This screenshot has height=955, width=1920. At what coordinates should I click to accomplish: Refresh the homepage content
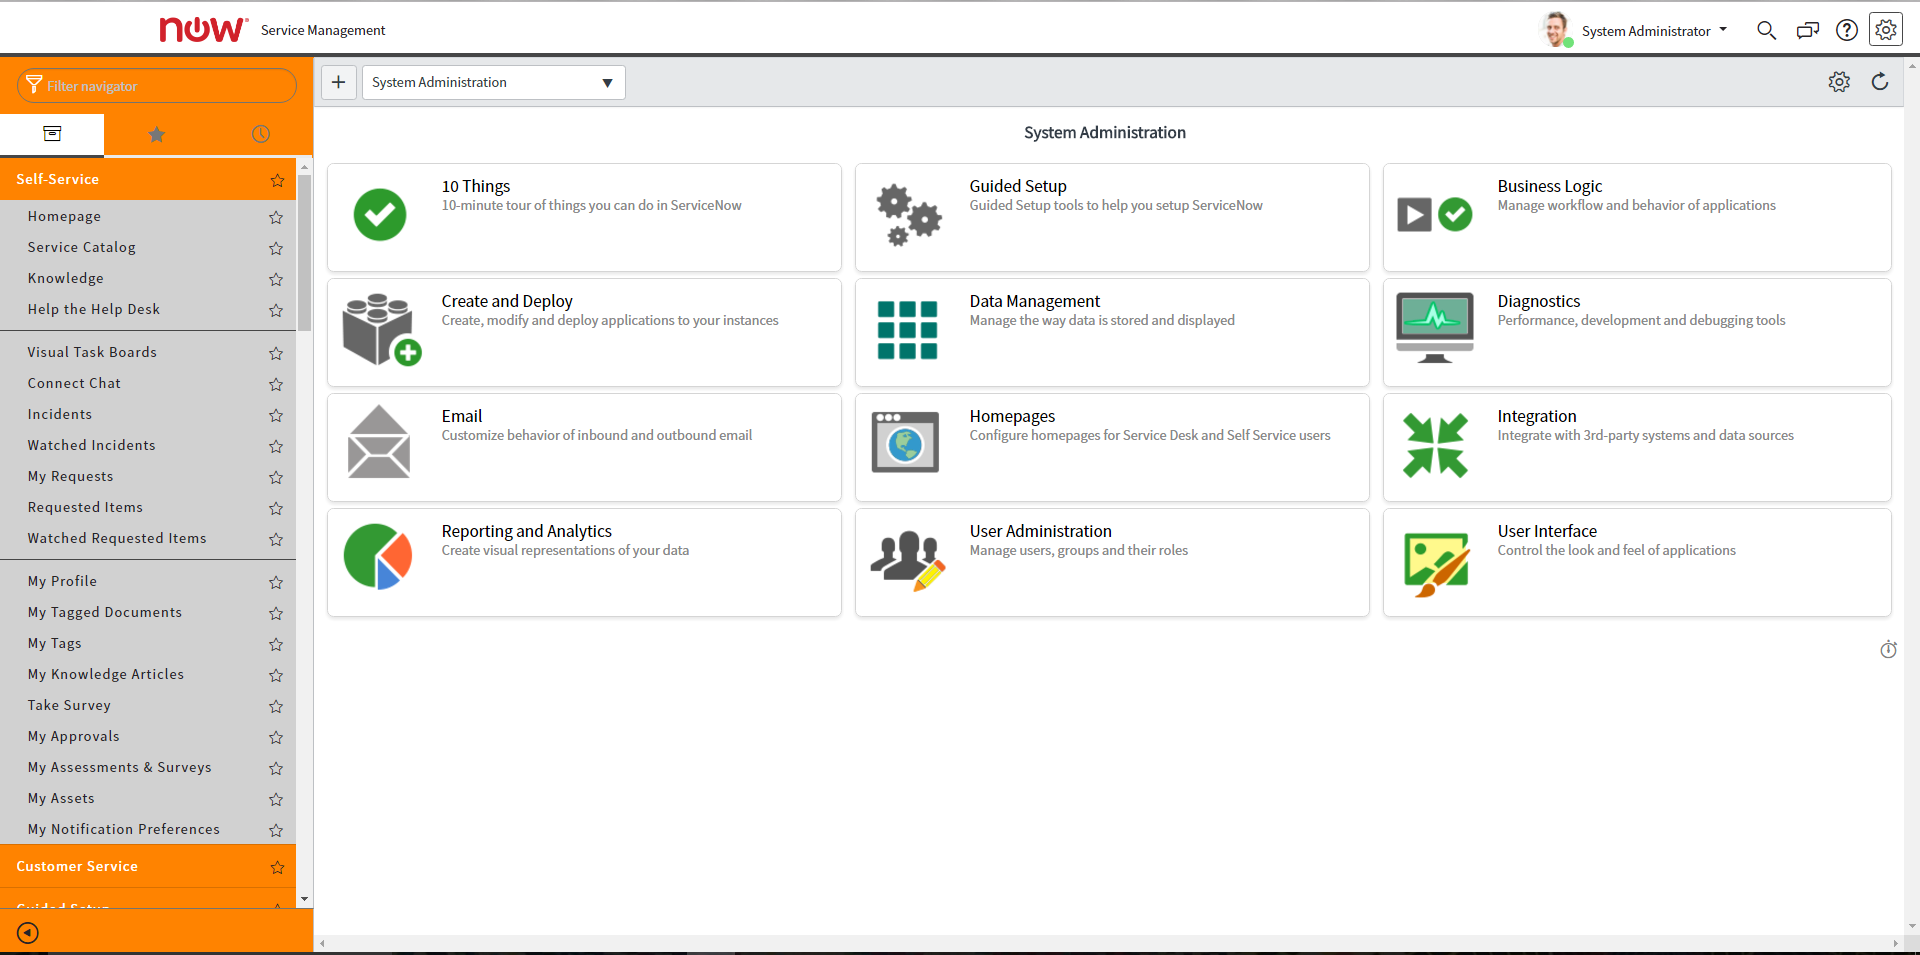click(1880, 82)
